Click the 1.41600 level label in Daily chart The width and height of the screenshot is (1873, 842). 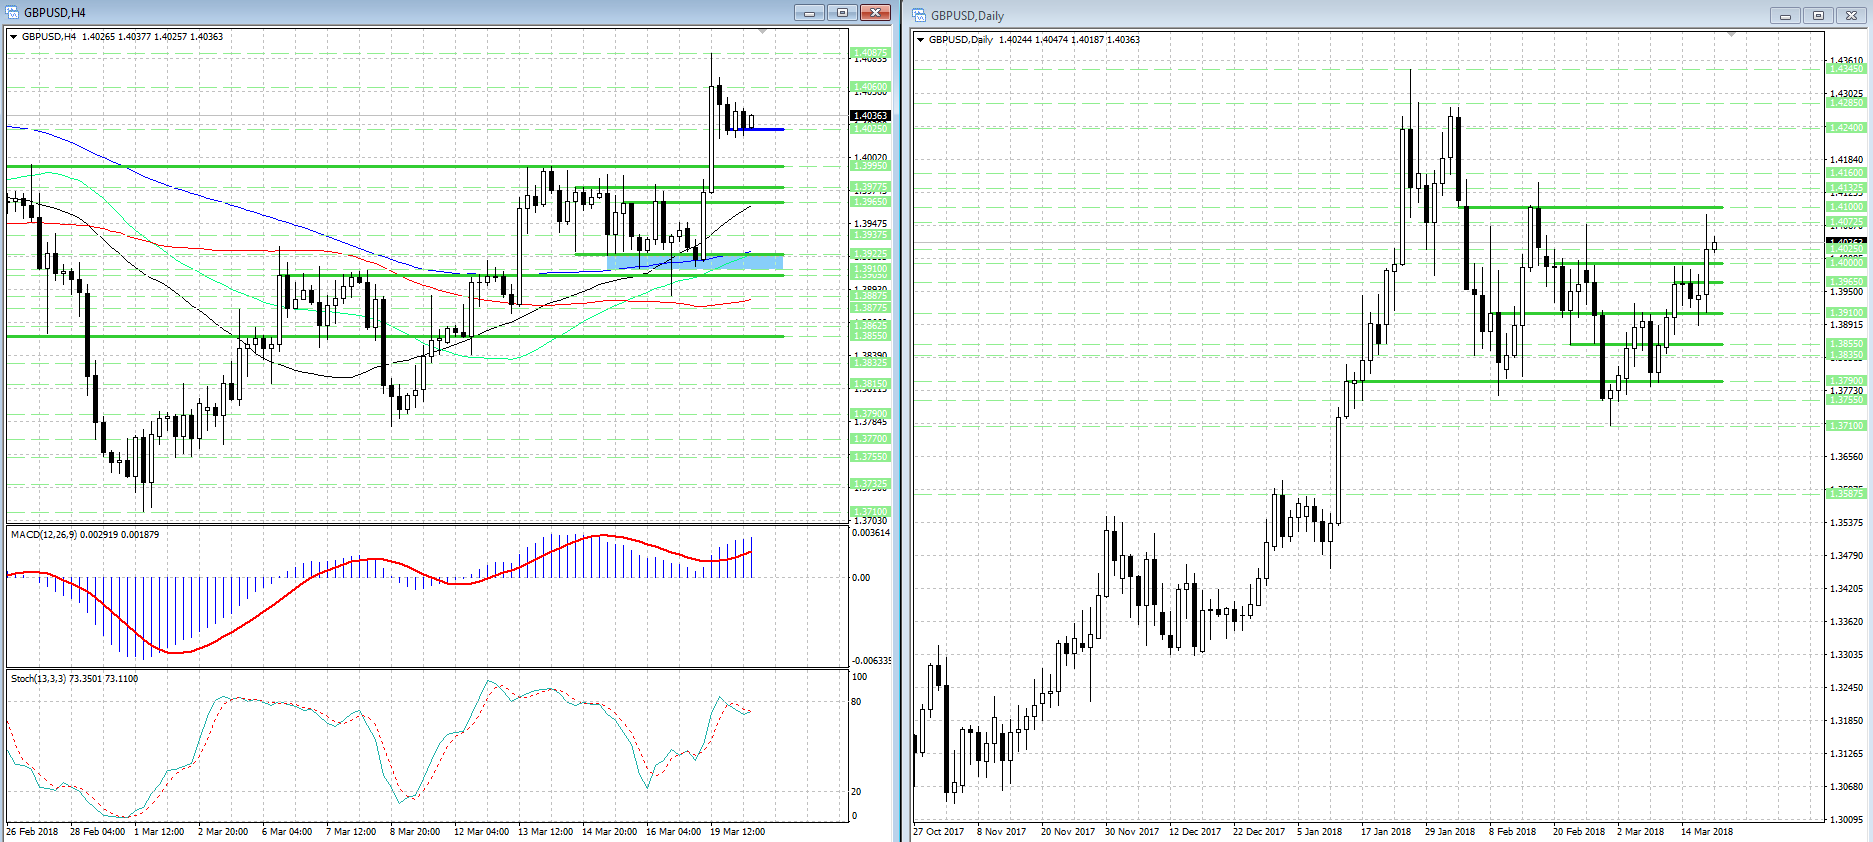coord(1846,173)
